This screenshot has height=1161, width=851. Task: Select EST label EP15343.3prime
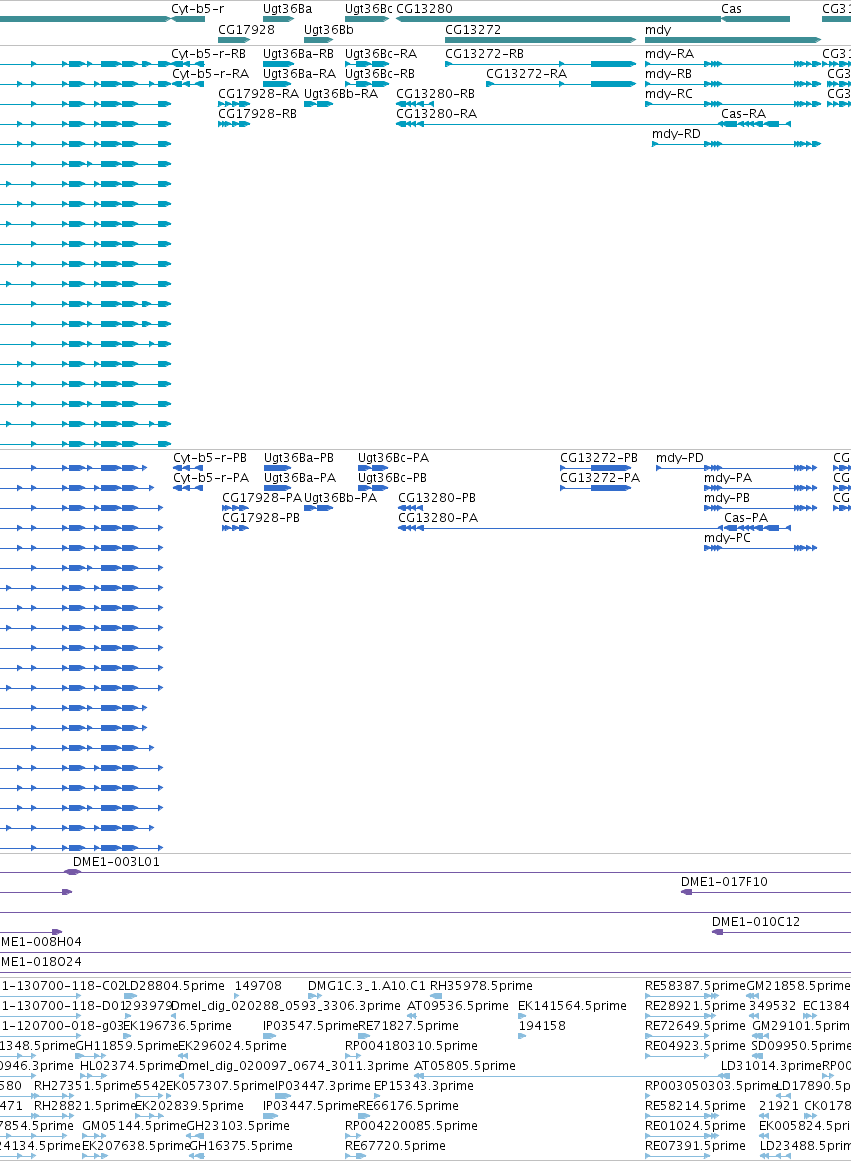coord(424,1086)
